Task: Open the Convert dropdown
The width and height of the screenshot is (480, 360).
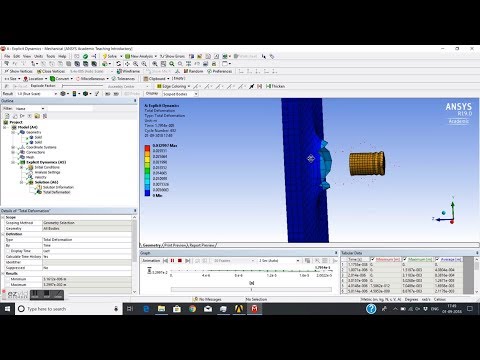Action: point(61,79)
